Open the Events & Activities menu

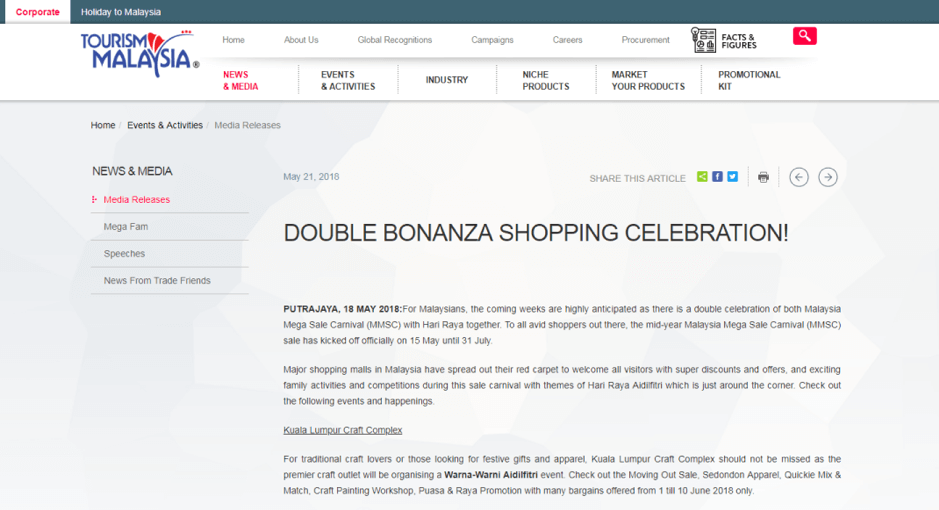[347, 80]
